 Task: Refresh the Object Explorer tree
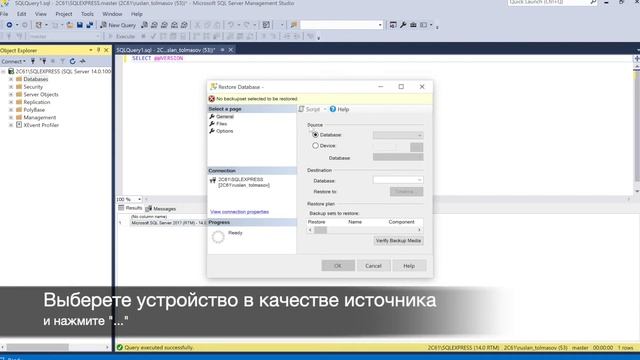(x=73, y=61)
